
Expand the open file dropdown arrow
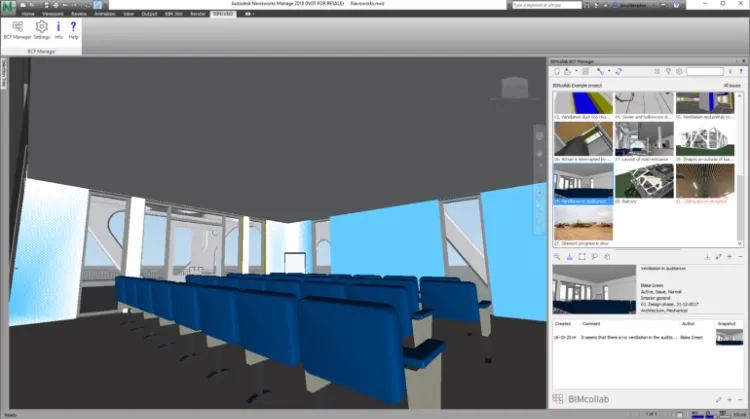click(577, 72)
